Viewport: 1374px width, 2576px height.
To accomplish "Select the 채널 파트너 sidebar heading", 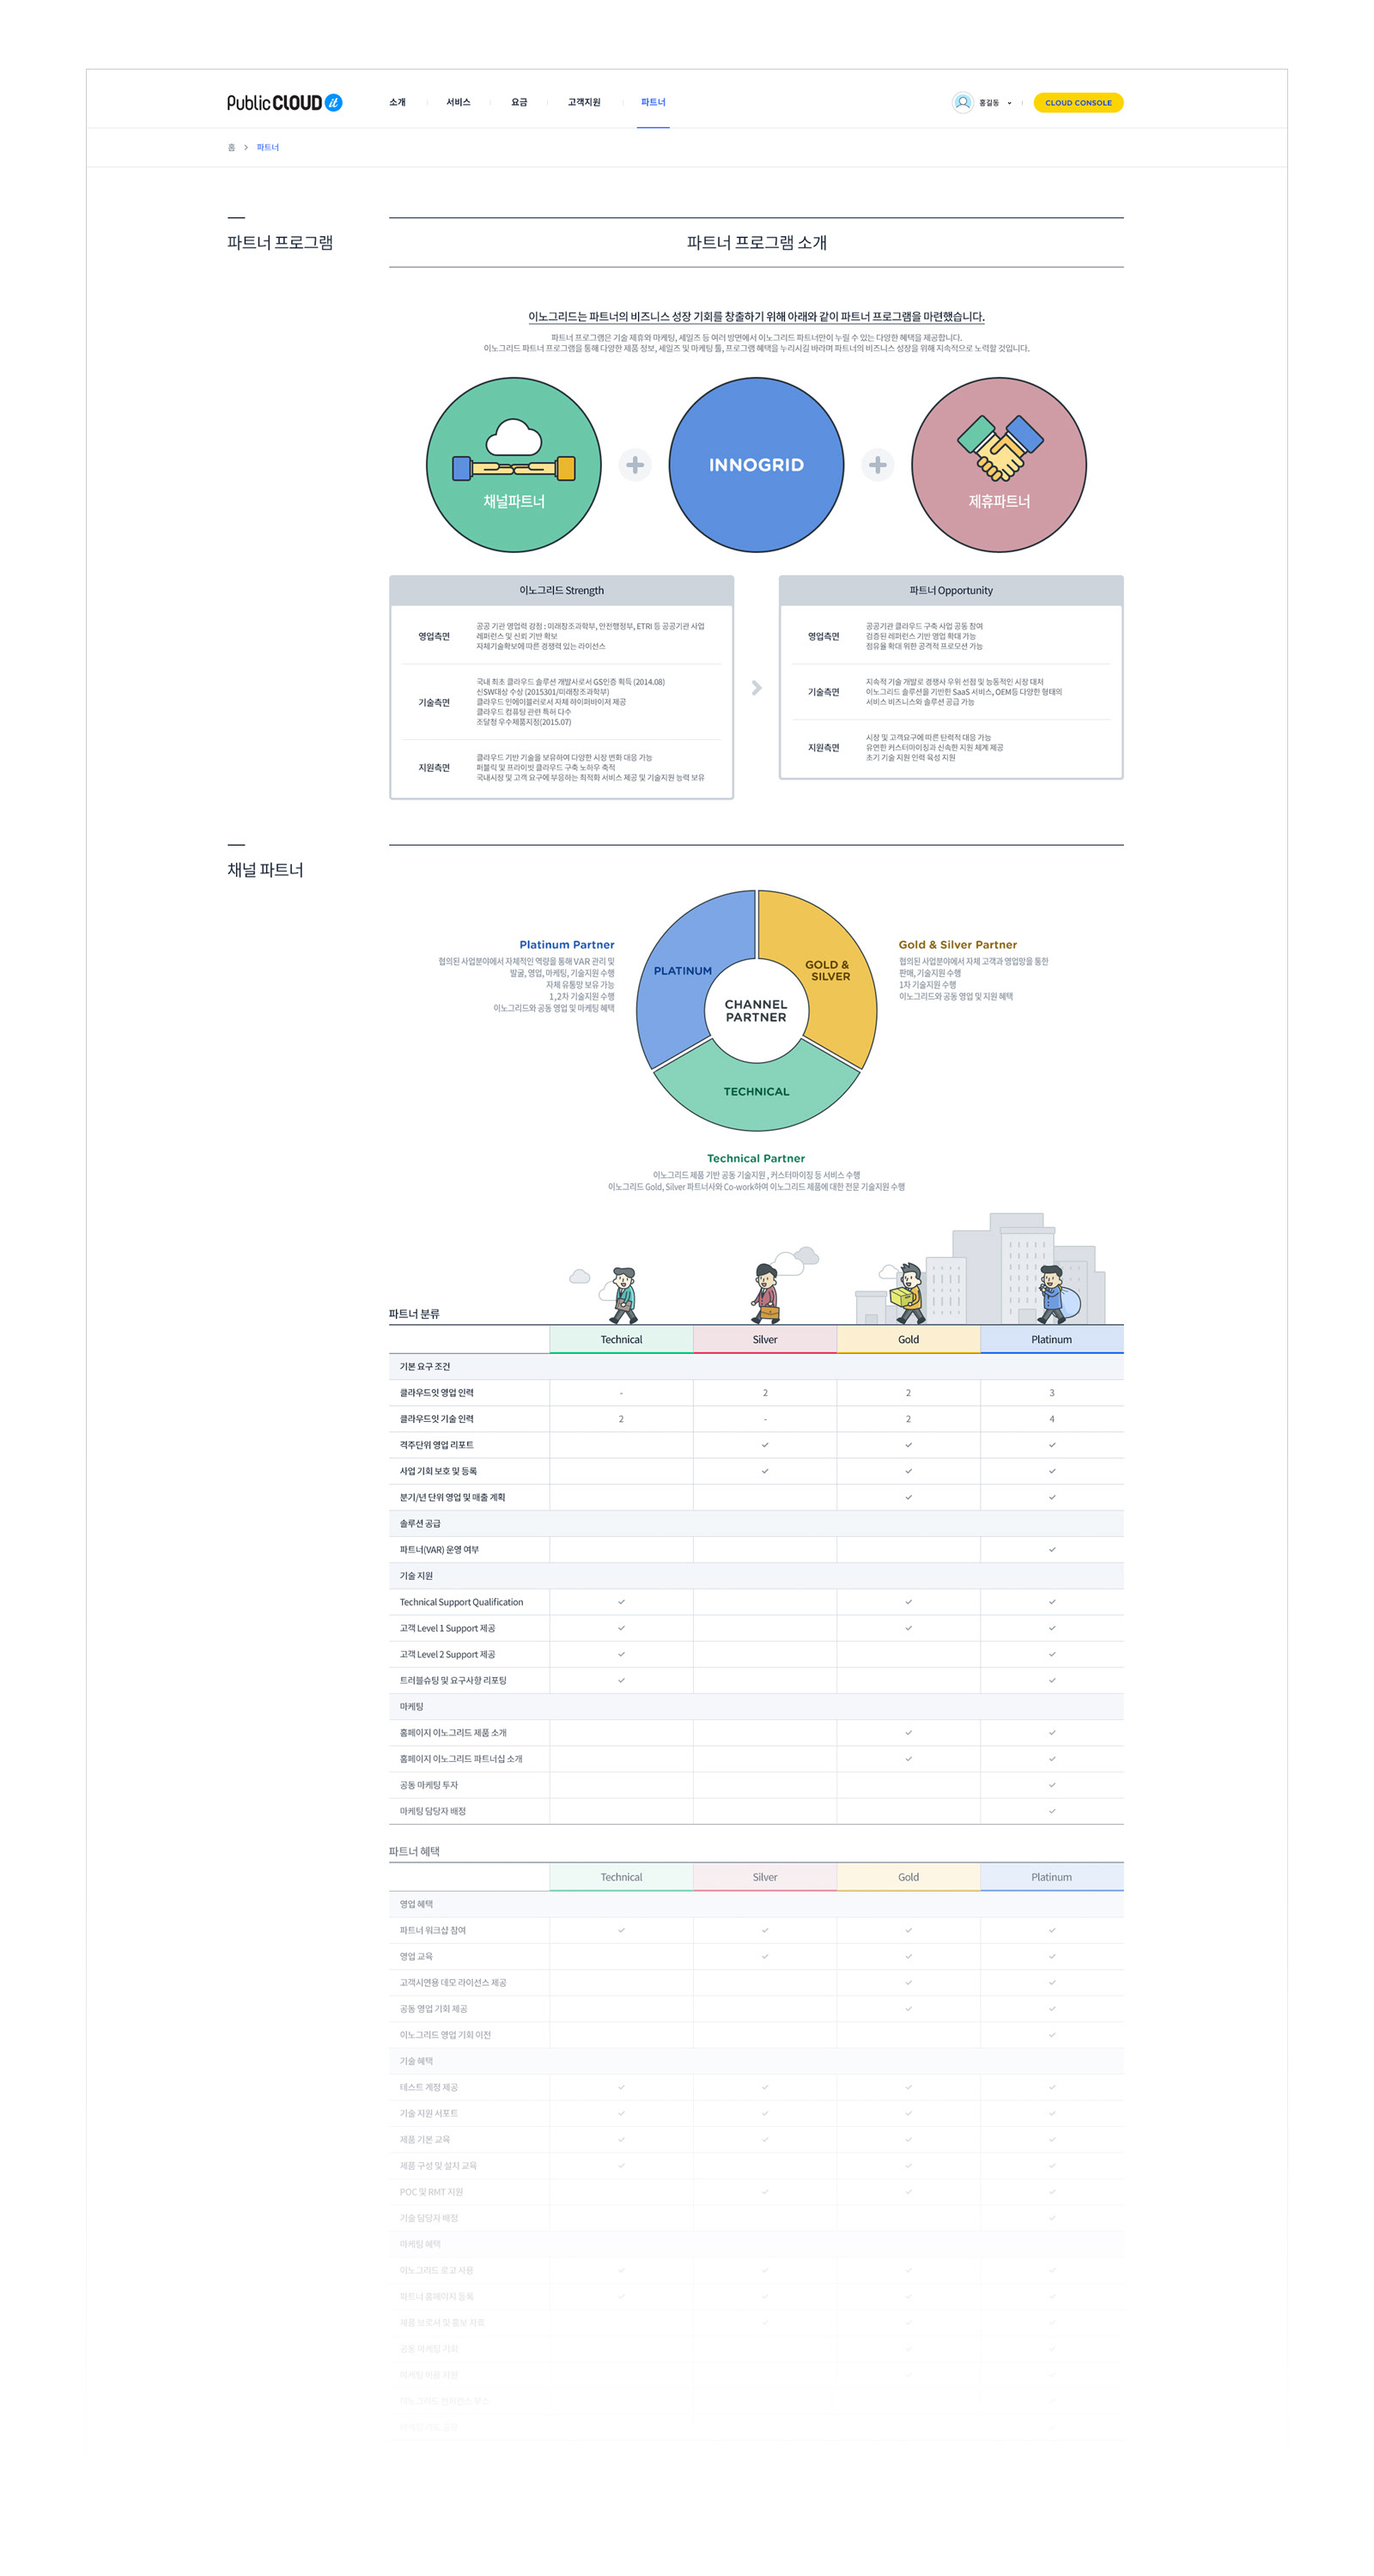I will click(264, 869).
